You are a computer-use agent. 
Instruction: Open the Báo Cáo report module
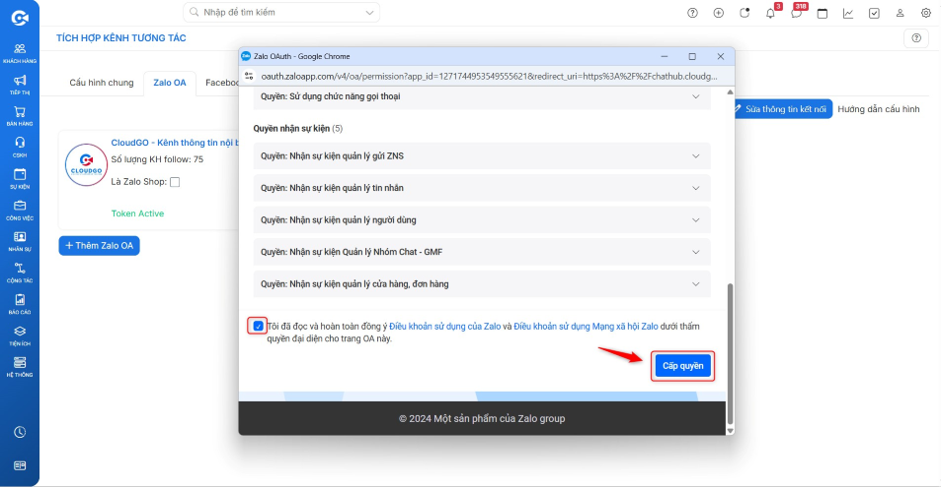pyautogui.click(x=20, y=303)
